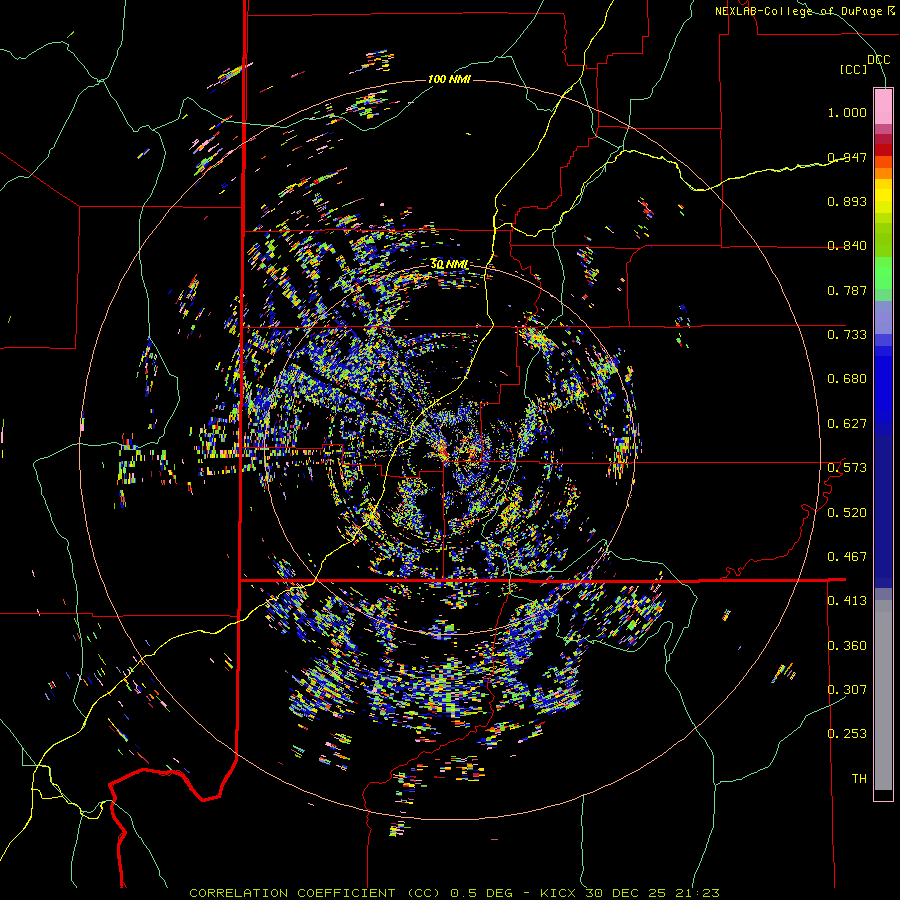This screenshot has height=900, width=900.
Task: Click the NEXLAB-College of DuPage label
Action: pos(800,11)
